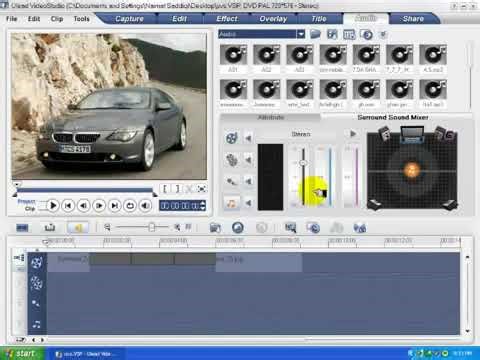Open the Clip menu

coord(57,19)
